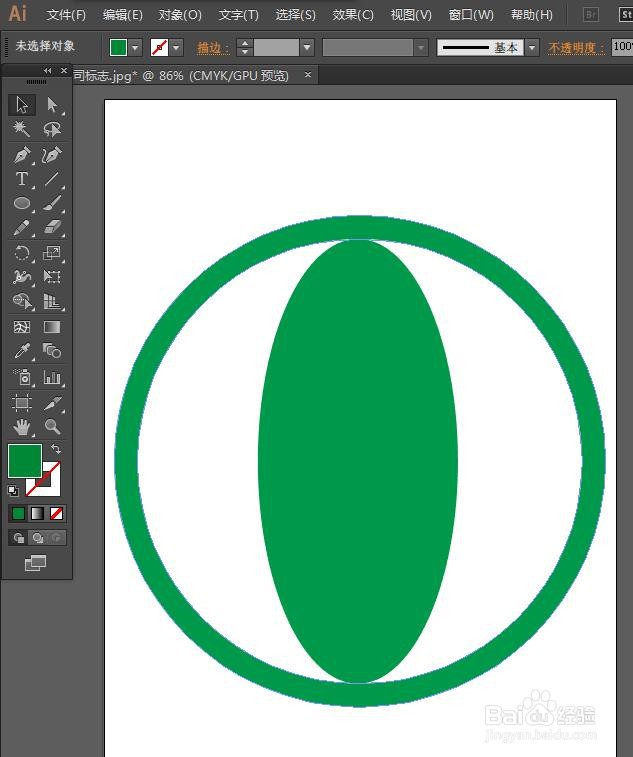Collapse the tools panel with double arrows
The height and width of the screenshot is (757, 633).
[x=47, y=70]
